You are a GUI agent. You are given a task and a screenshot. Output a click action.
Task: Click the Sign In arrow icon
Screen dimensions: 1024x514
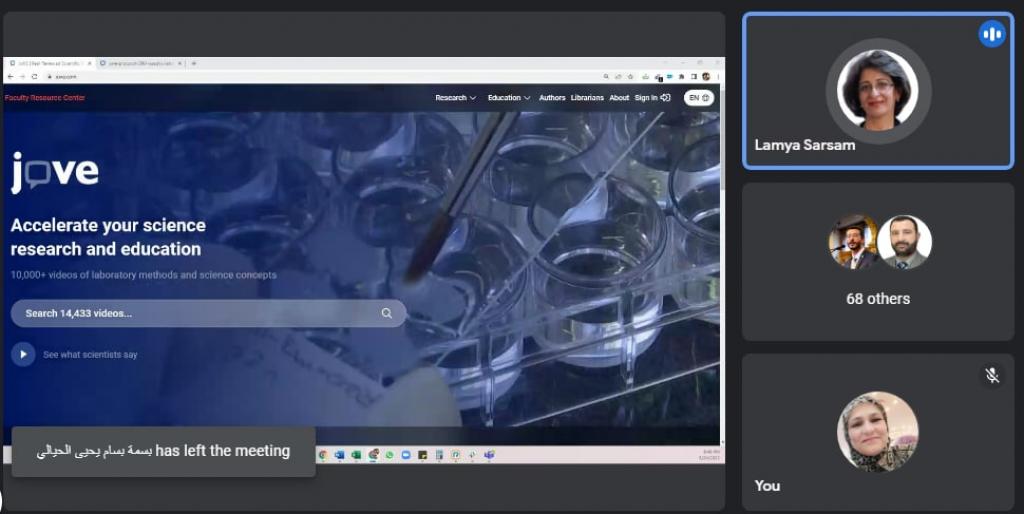666,98
